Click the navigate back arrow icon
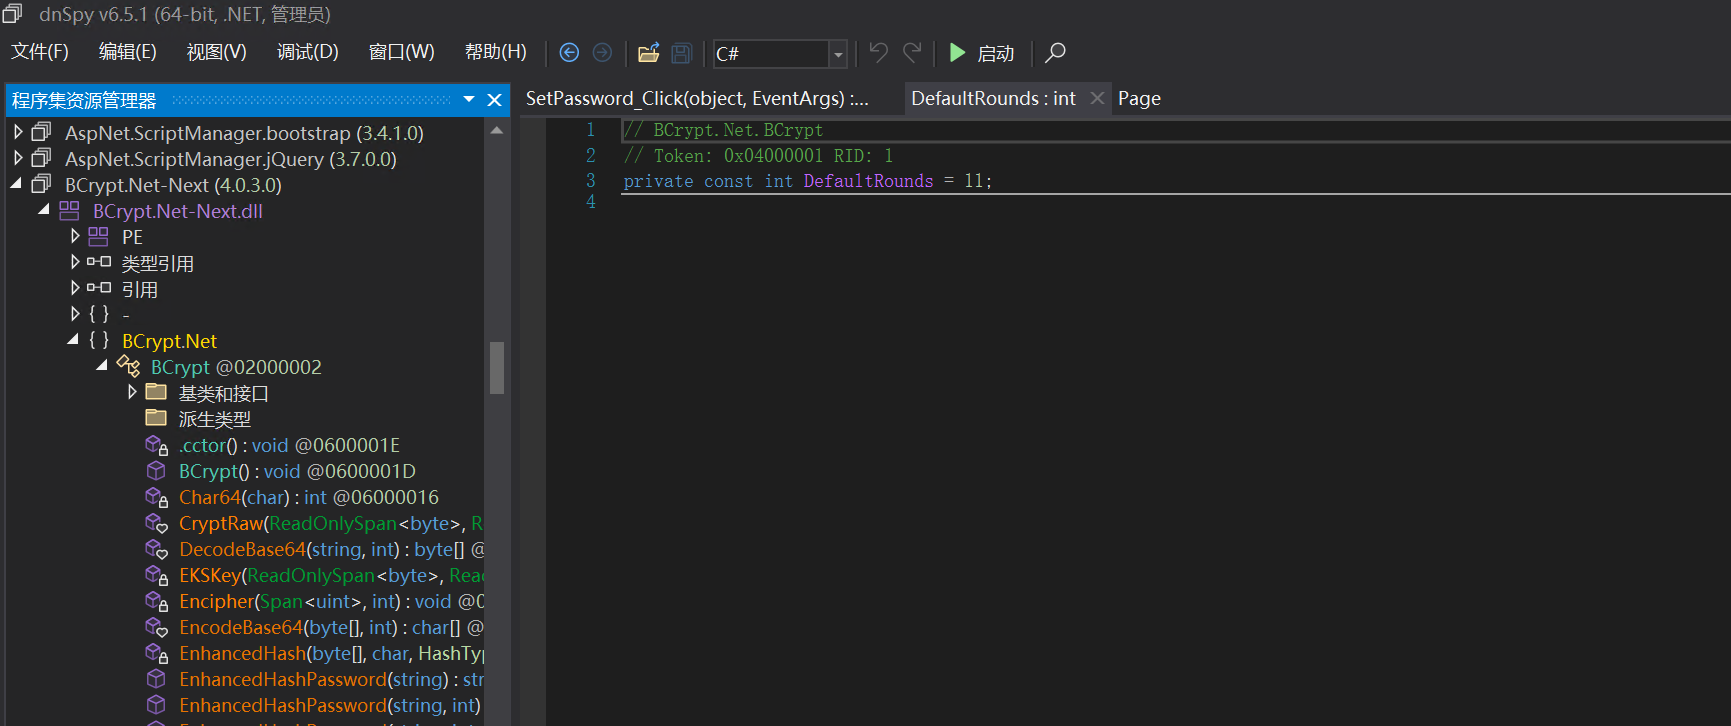 click(569, 53)
